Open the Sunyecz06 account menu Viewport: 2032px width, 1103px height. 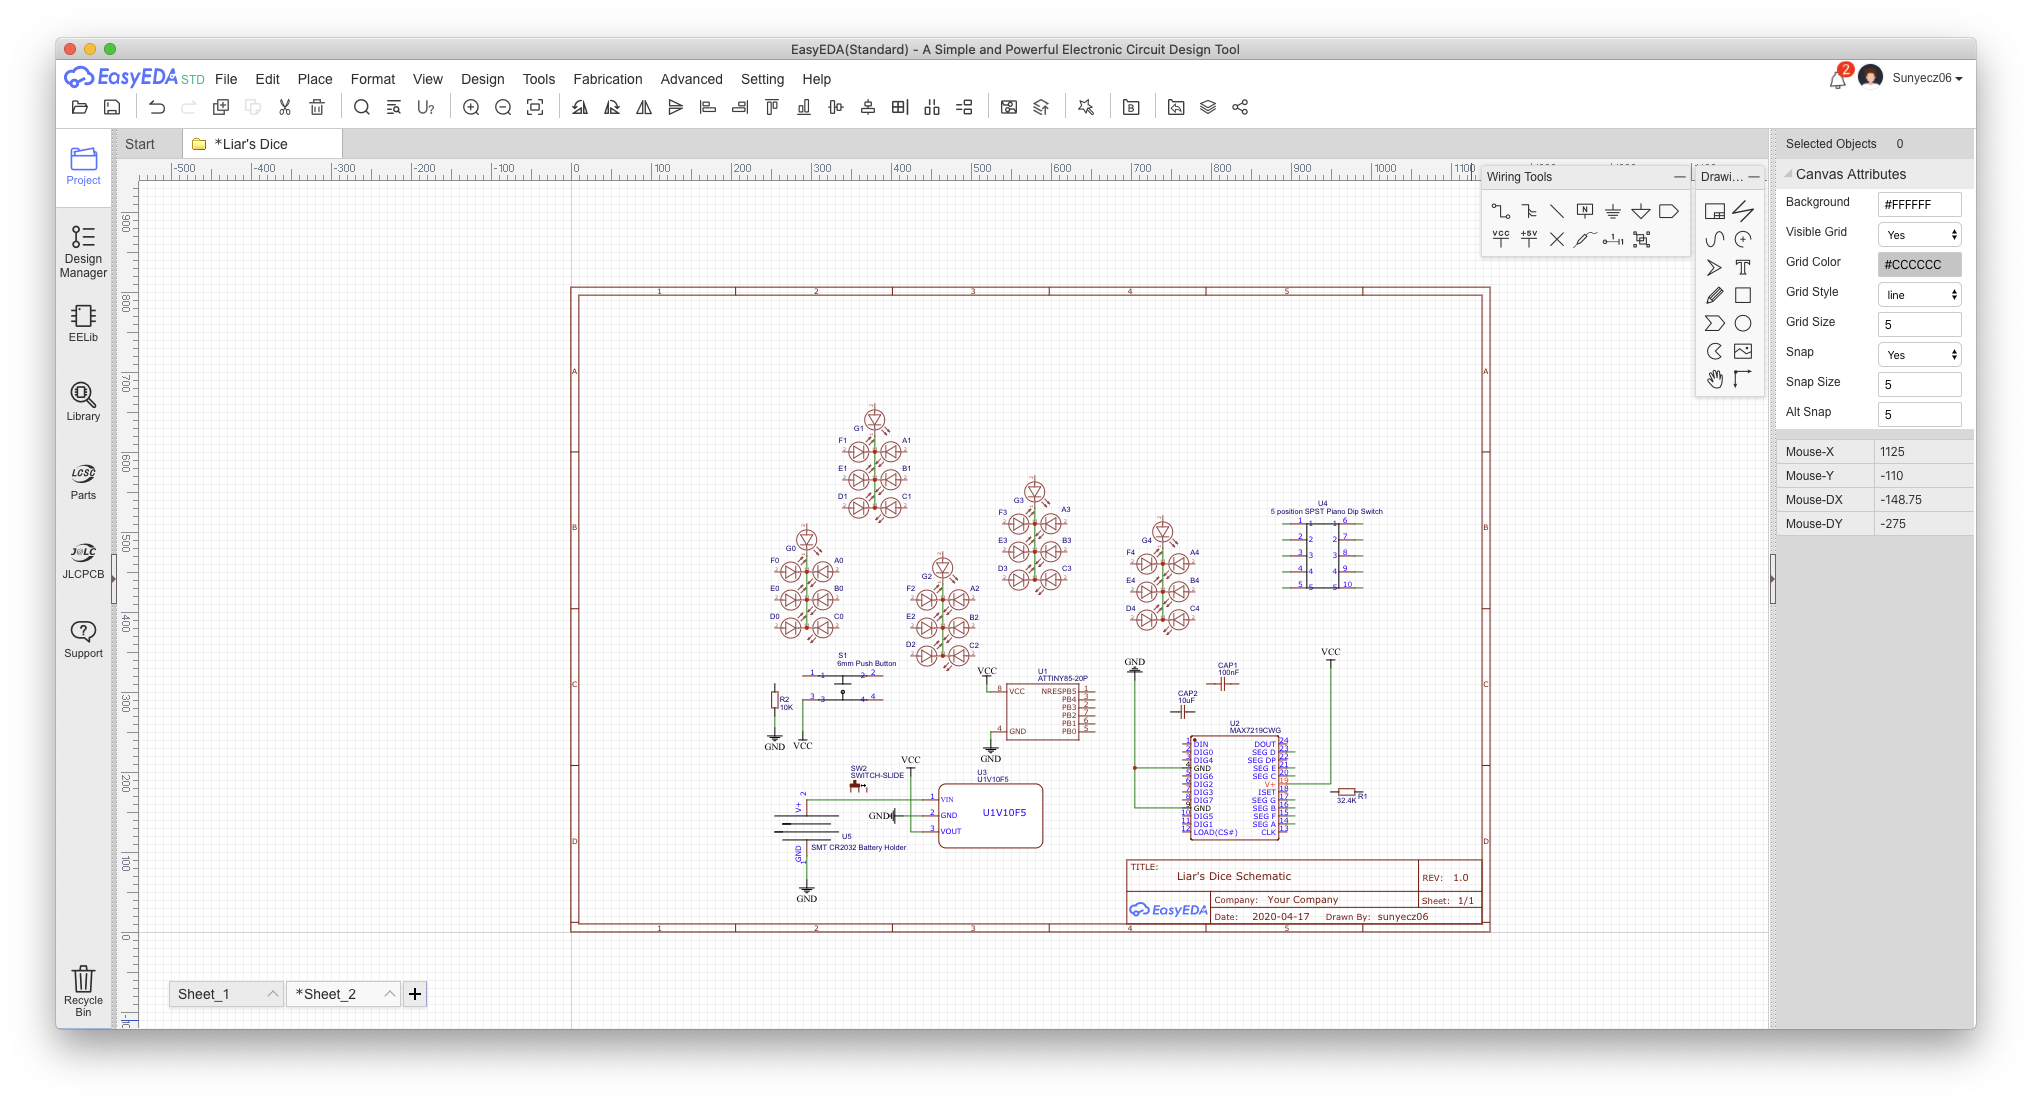pyautogui.click(x=1925, y=78)
